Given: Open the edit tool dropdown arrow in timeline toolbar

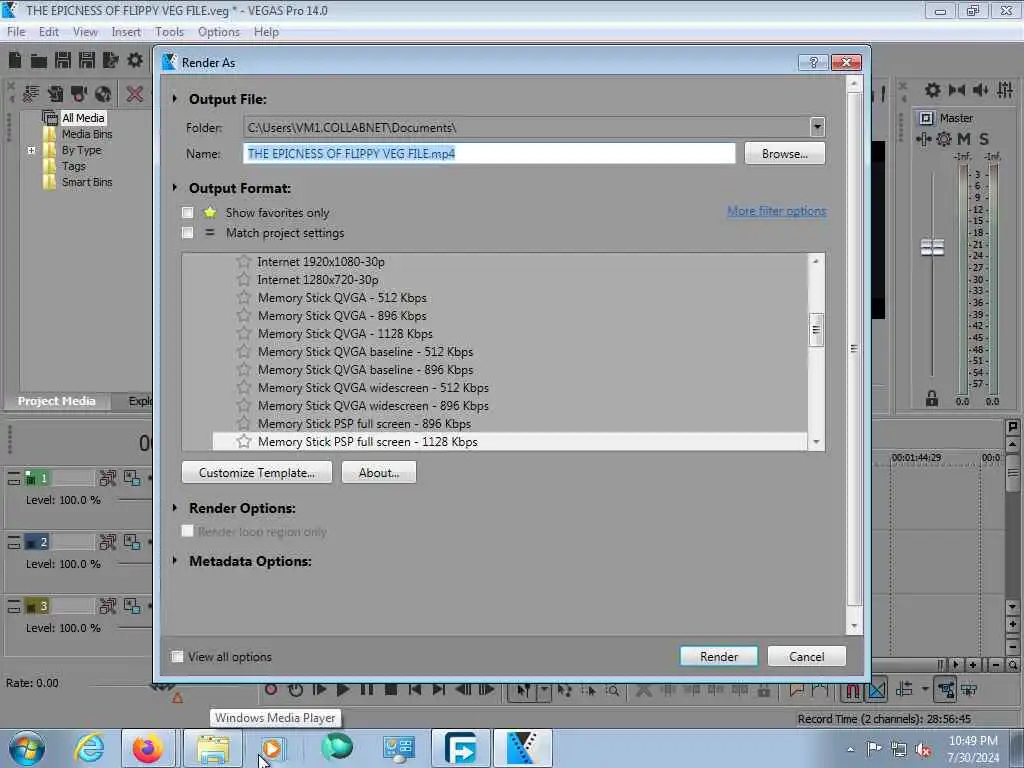Looking at the screenshot, I should [x=544, y=690].
